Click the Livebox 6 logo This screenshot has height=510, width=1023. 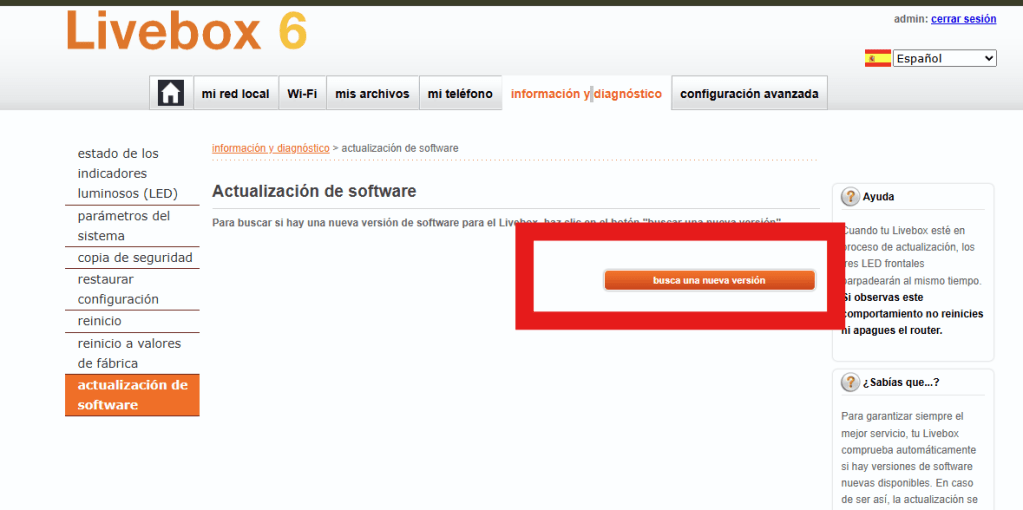(186, 32)
